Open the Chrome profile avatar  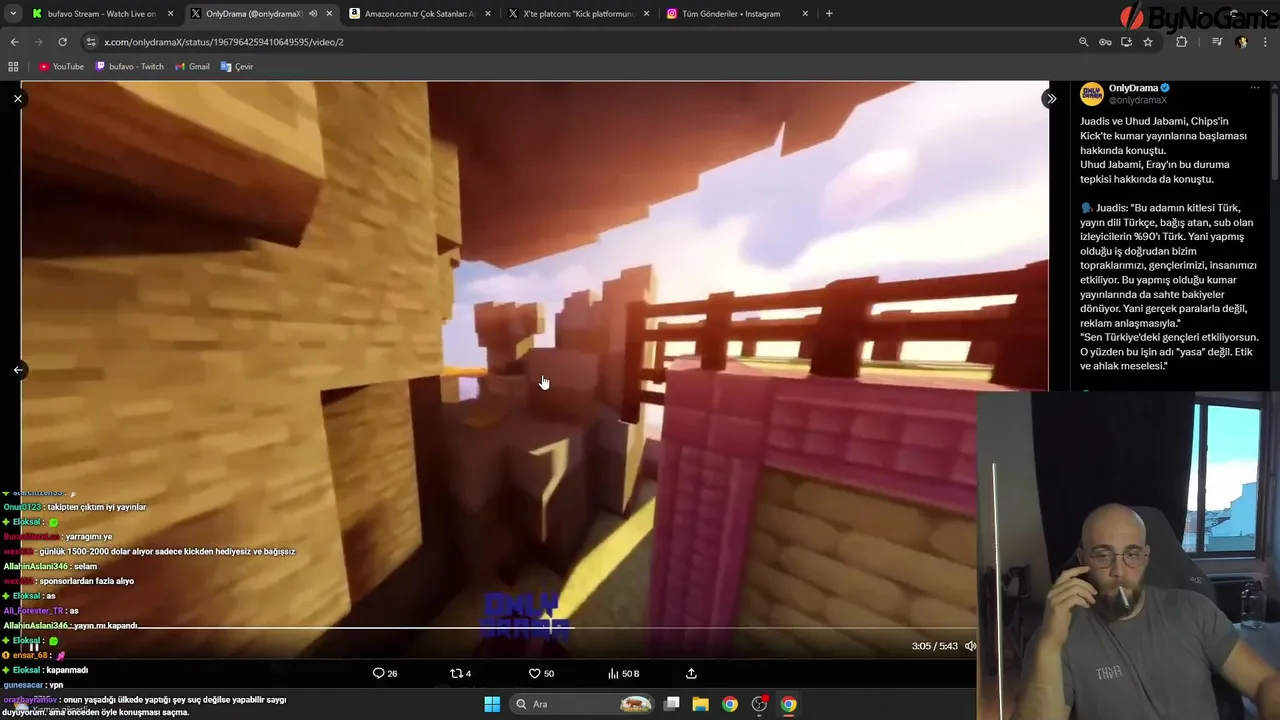pyautogui.click(x=1241, y=42)
